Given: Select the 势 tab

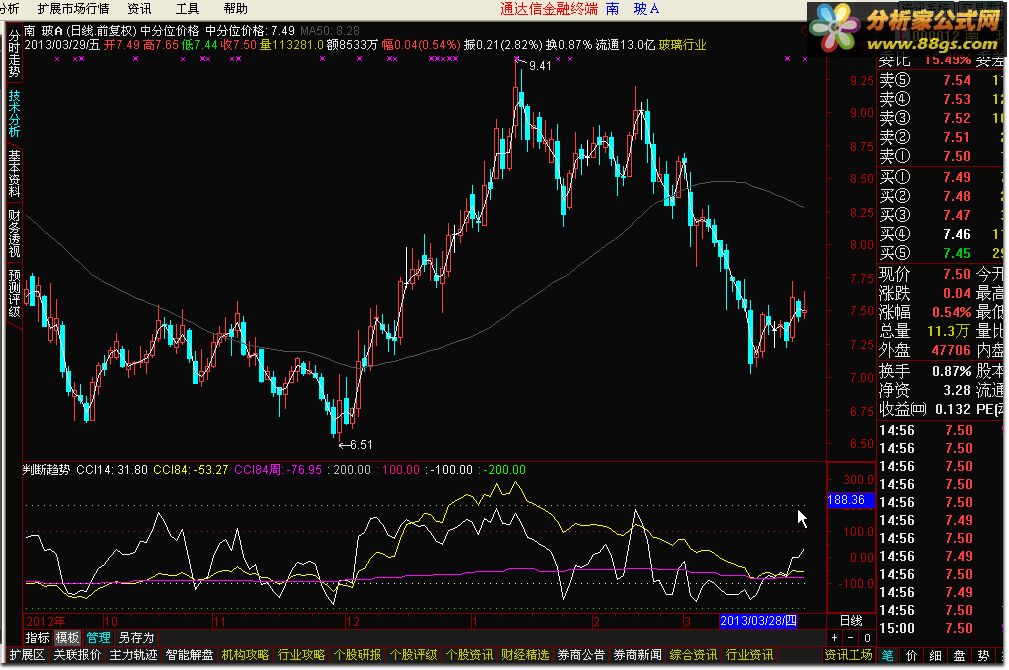Looking at the screenshot, I should click(983, 656).
